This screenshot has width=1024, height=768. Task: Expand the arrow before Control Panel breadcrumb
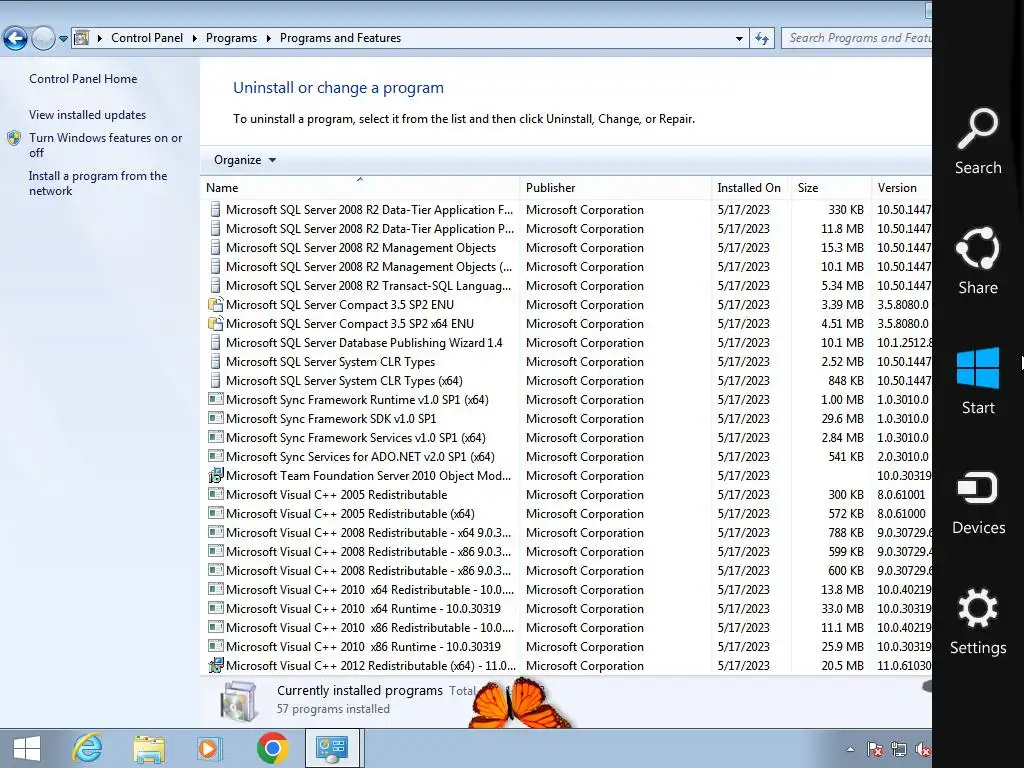(x=100, y=39)
